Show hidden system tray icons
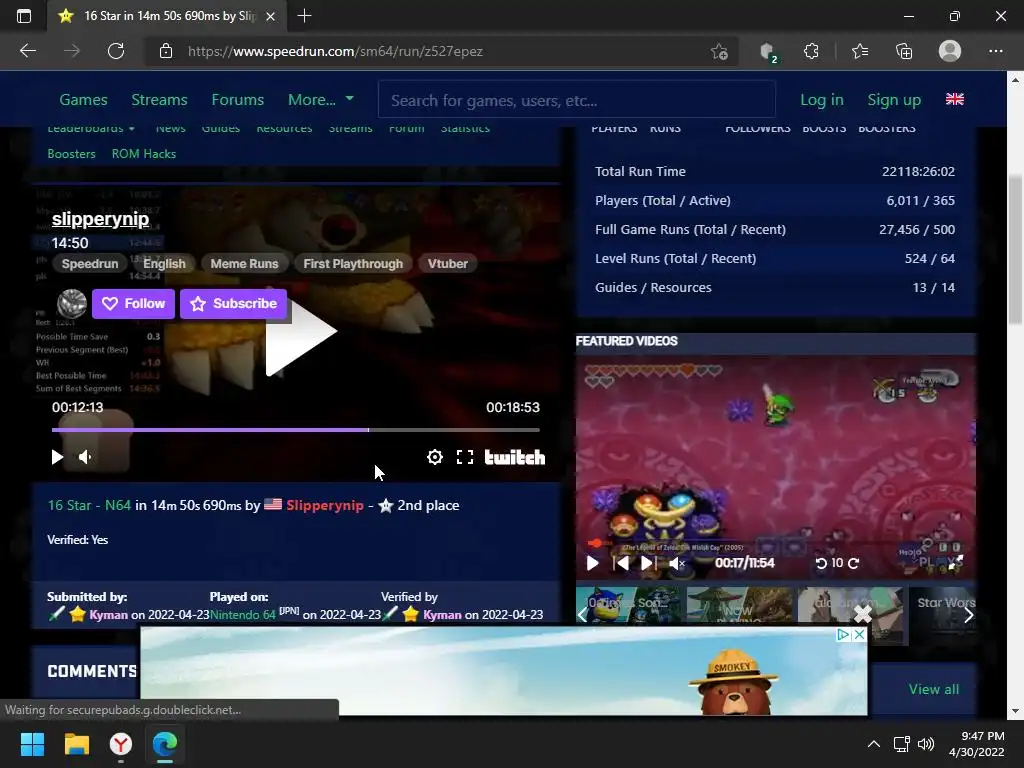The width and height of the screenshot is (1024, 768). click(x=873, y=744)
